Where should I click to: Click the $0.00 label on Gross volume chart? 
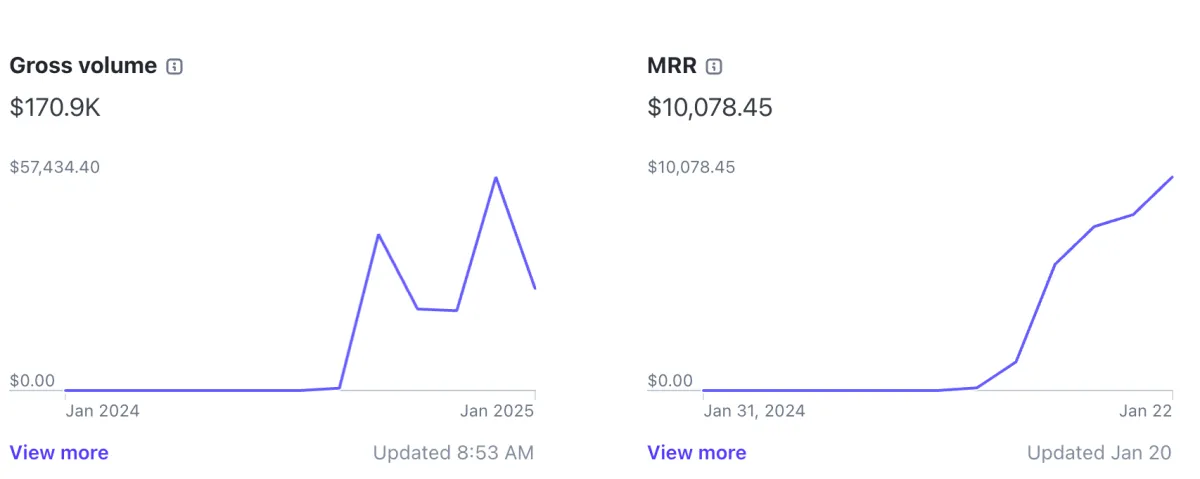point(32,381)
